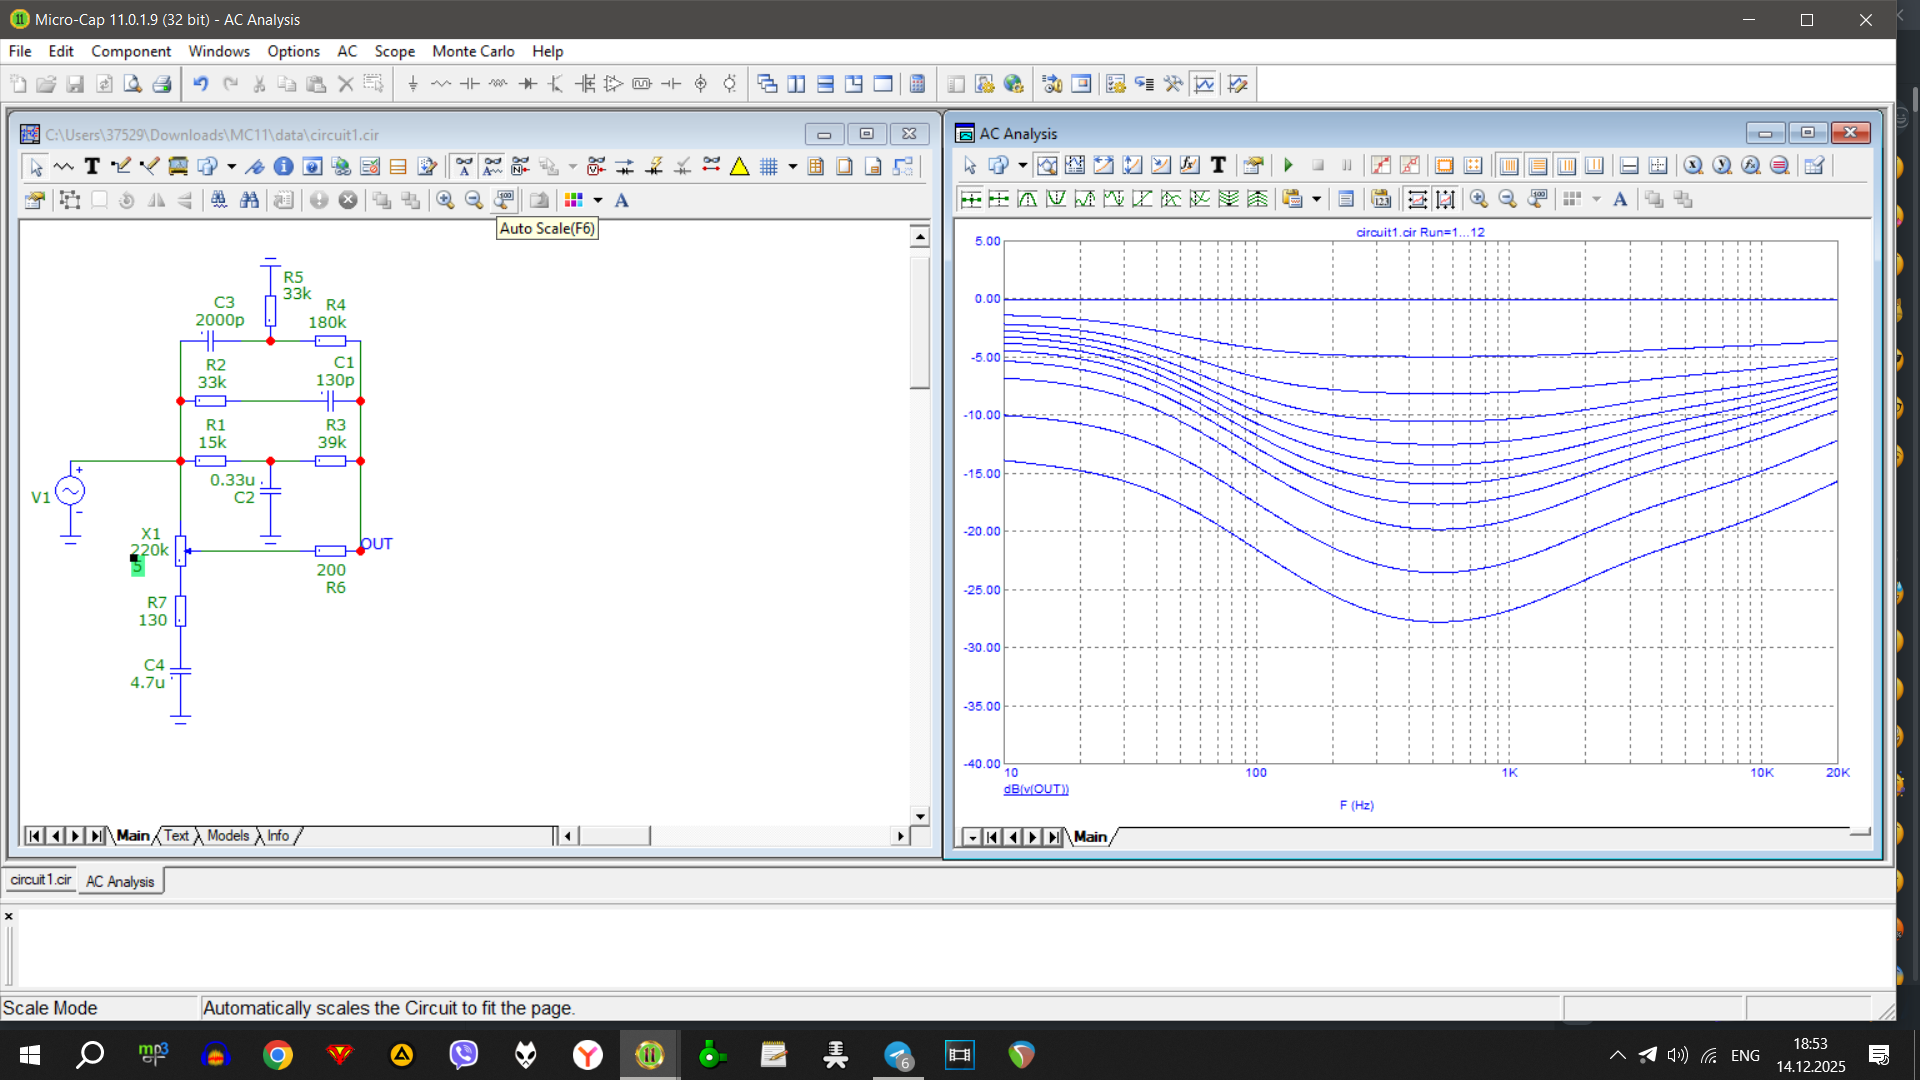Open the dropdown beside the clipboard icon in analysis toolbar
The height and width of the screenshot is (1080, 1920).
1316,200
